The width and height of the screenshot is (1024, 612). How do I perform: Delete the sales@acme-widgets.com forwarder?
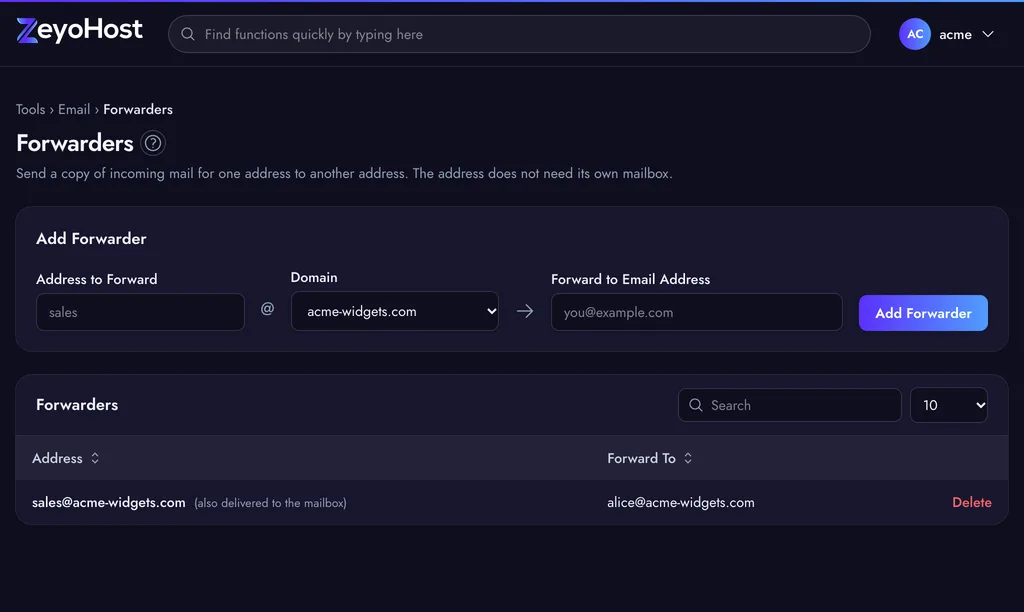pyautogui.click(x=972, y=502)
